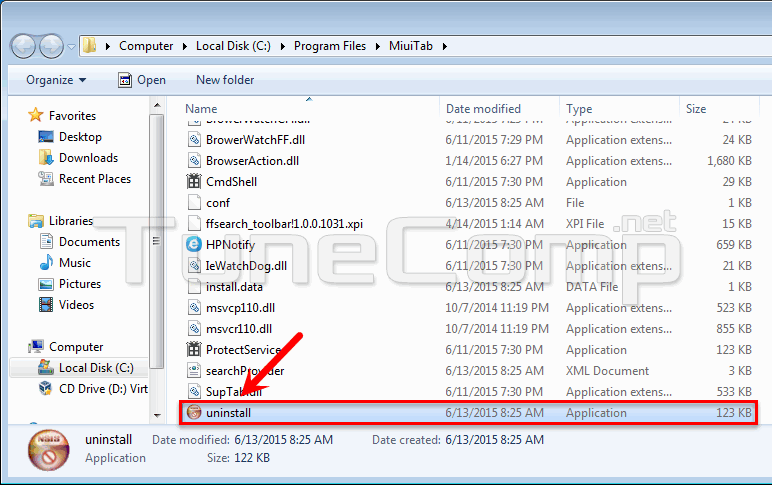The height and width of the screenshot is (485, 772).
Task: Click the DATA File type cell
Action: [592, 287]
